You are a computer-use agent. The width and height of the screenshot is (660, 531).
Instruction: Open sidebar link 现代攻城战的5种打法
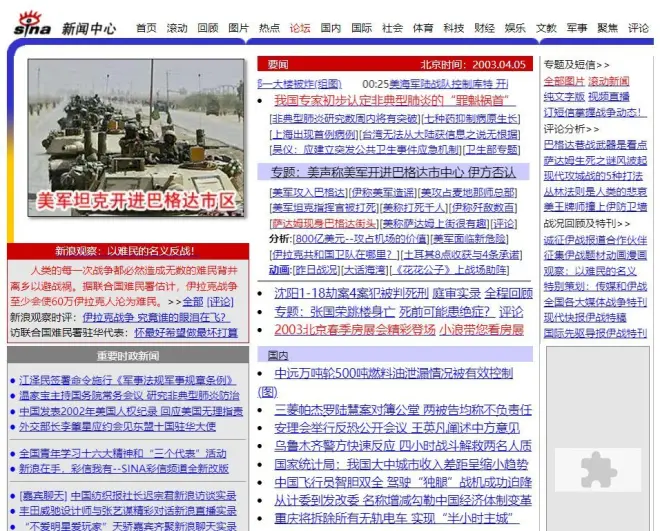(x=593, y=176)
